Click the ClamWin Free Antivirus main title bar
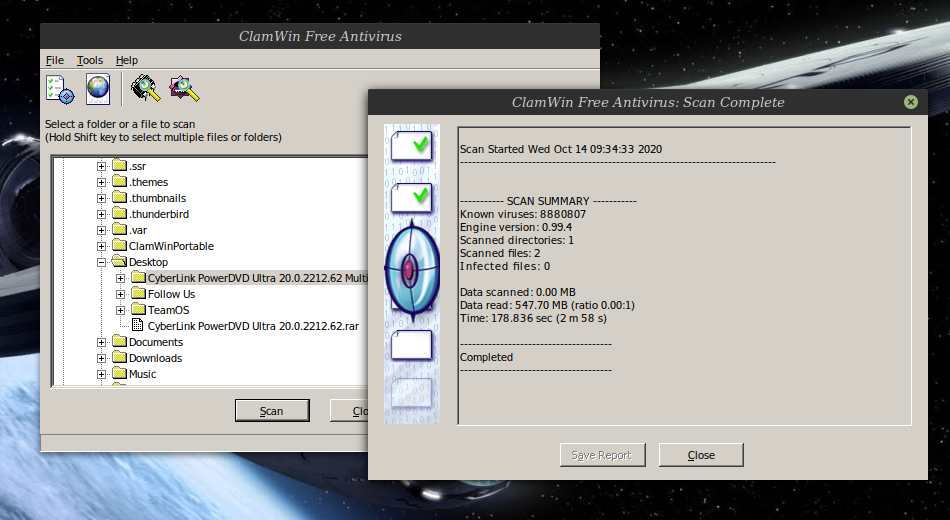Screen dimensions: 950x520 [320, 36]
